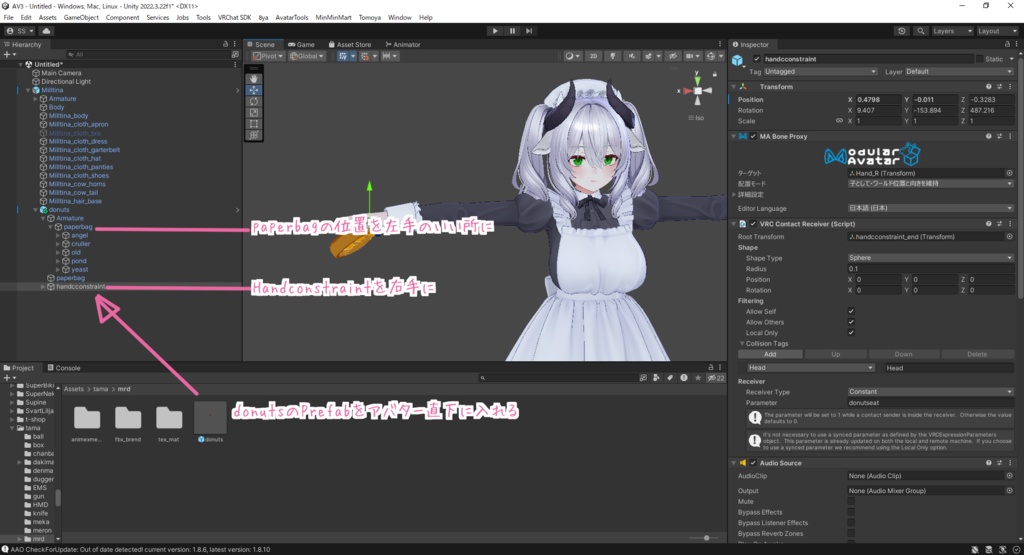The width and height of the screenshot is (1024, 555).
Task: Open the File menu
Action: pyautogui.click(x=8, y=18)
